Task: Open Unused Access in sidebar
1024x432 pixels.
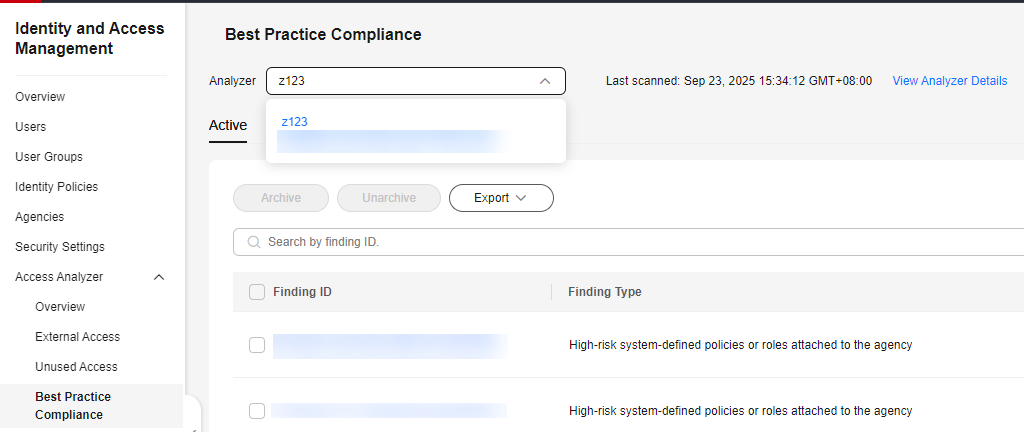Action: point(76,367)
